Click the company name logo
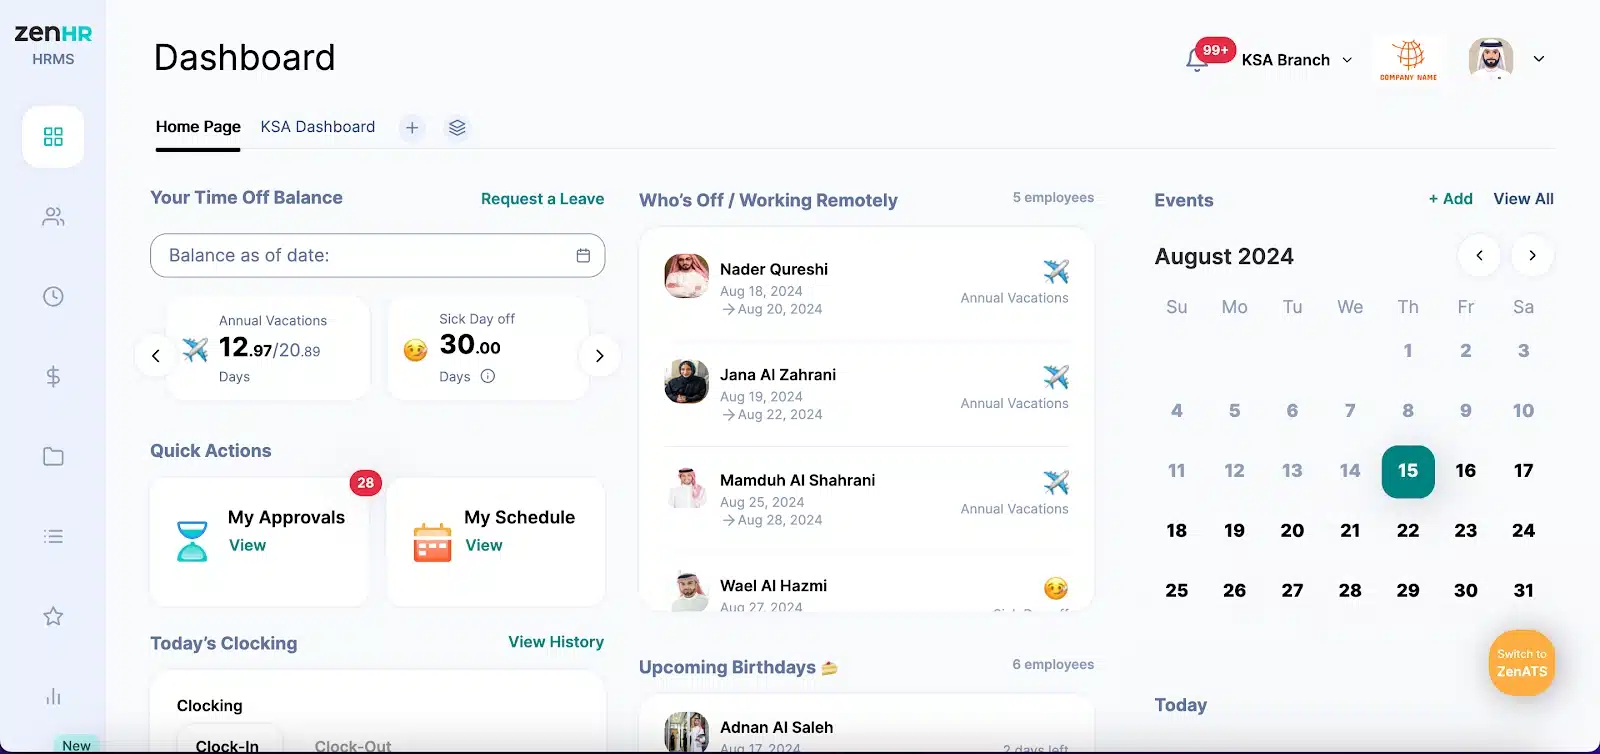1600x754 pixels. tap(1408, 59)
